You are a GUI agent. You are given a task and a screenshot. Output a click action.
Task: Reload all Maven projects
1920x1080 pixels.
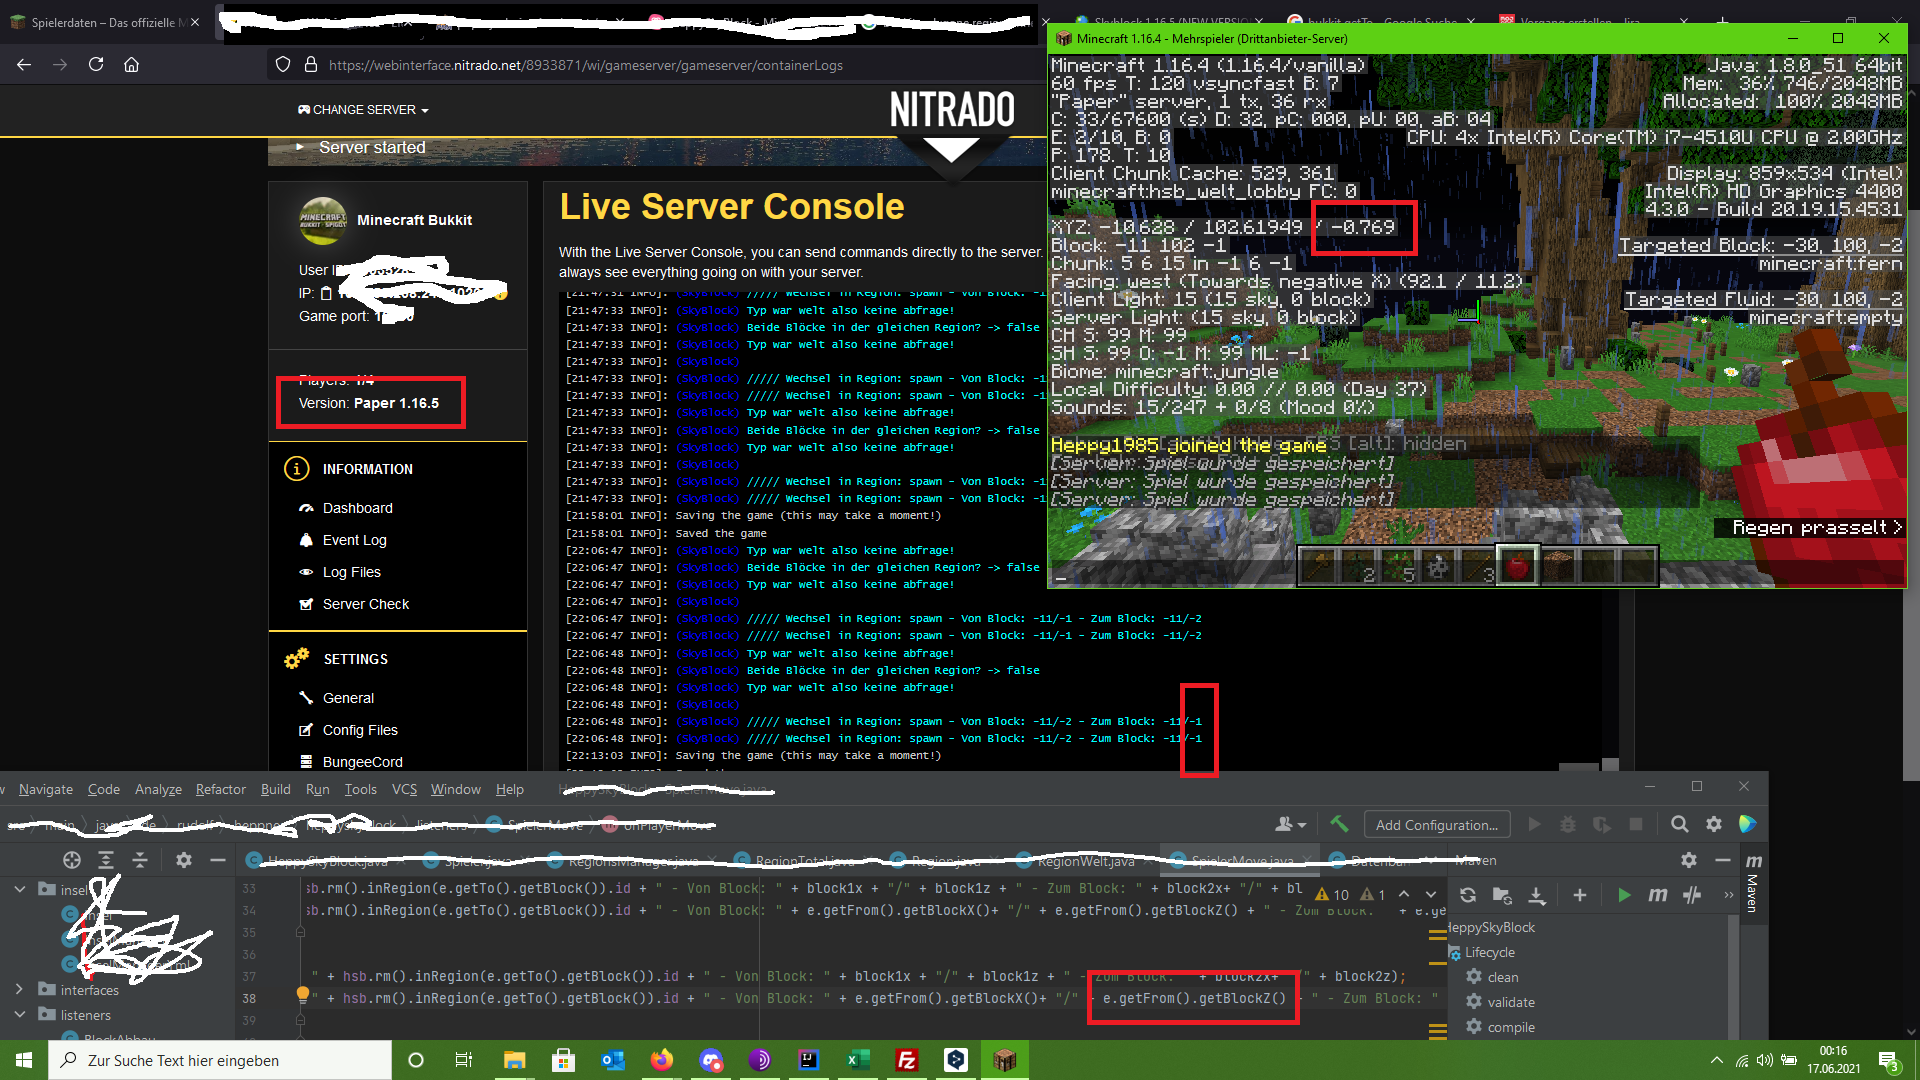coord(1467,895)
